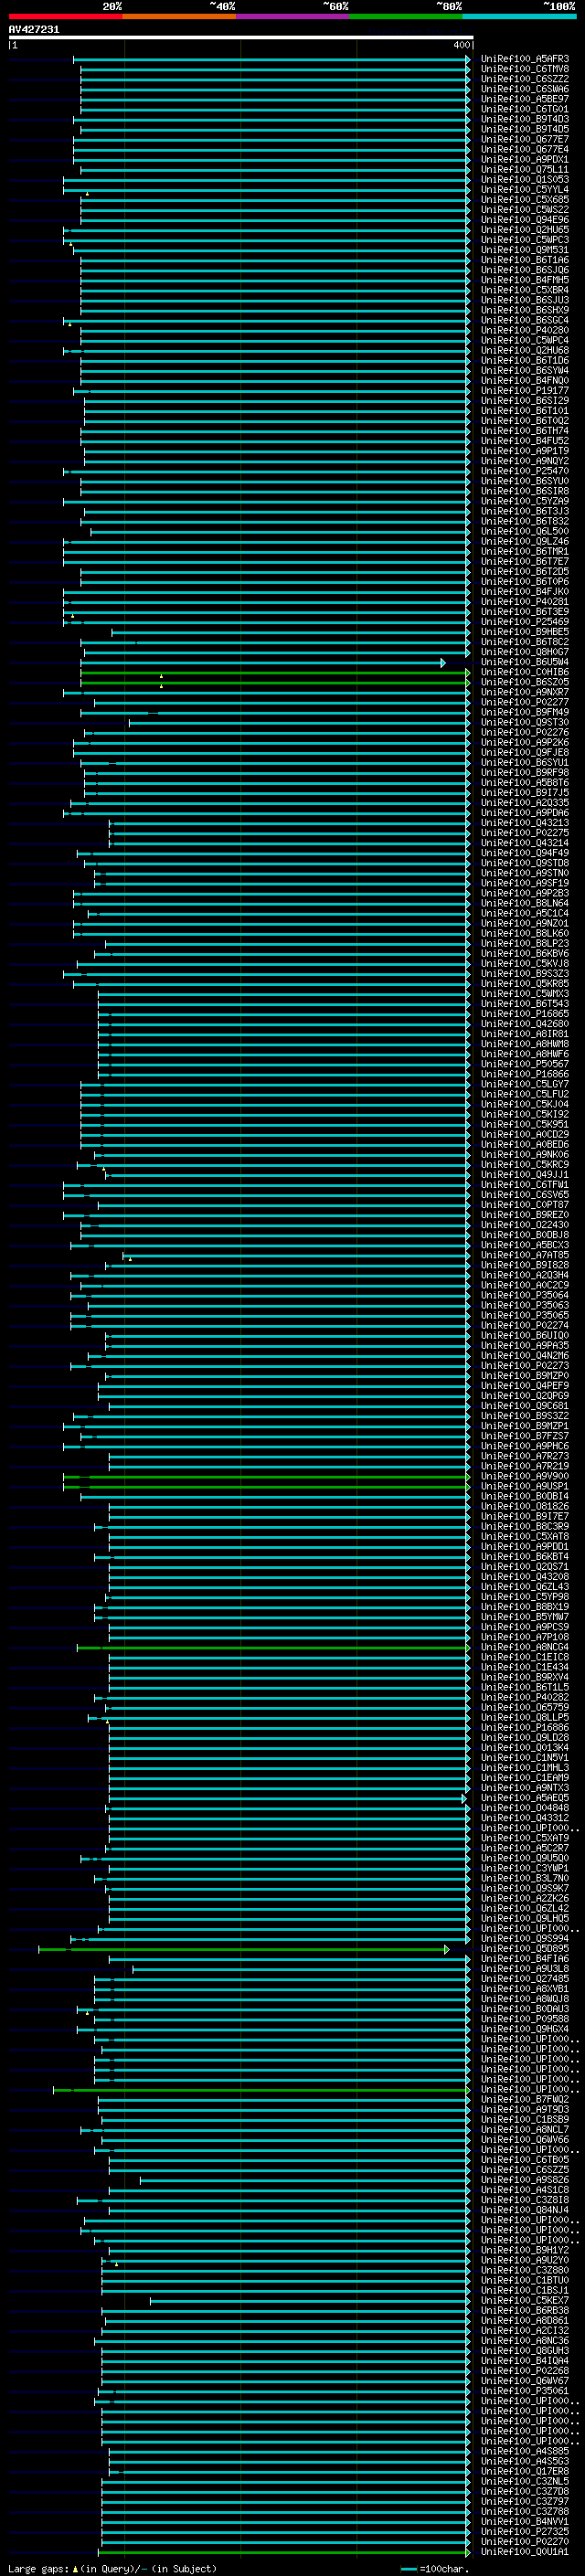The width and height of the screenshot is (585, 2576).
Task: Open the UniRef100_P16886 hit
Action: point(524,1727)
